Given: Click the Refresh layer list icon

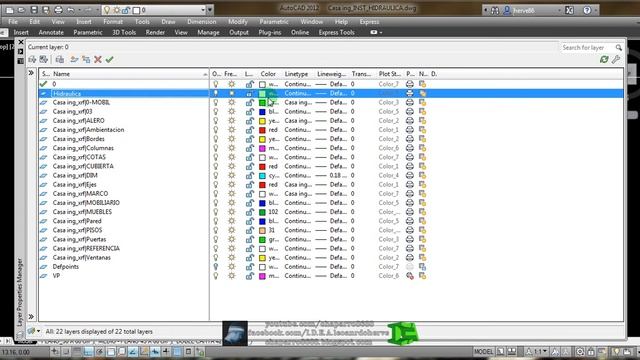Looking at the screenshot, I should click(604, 60).
